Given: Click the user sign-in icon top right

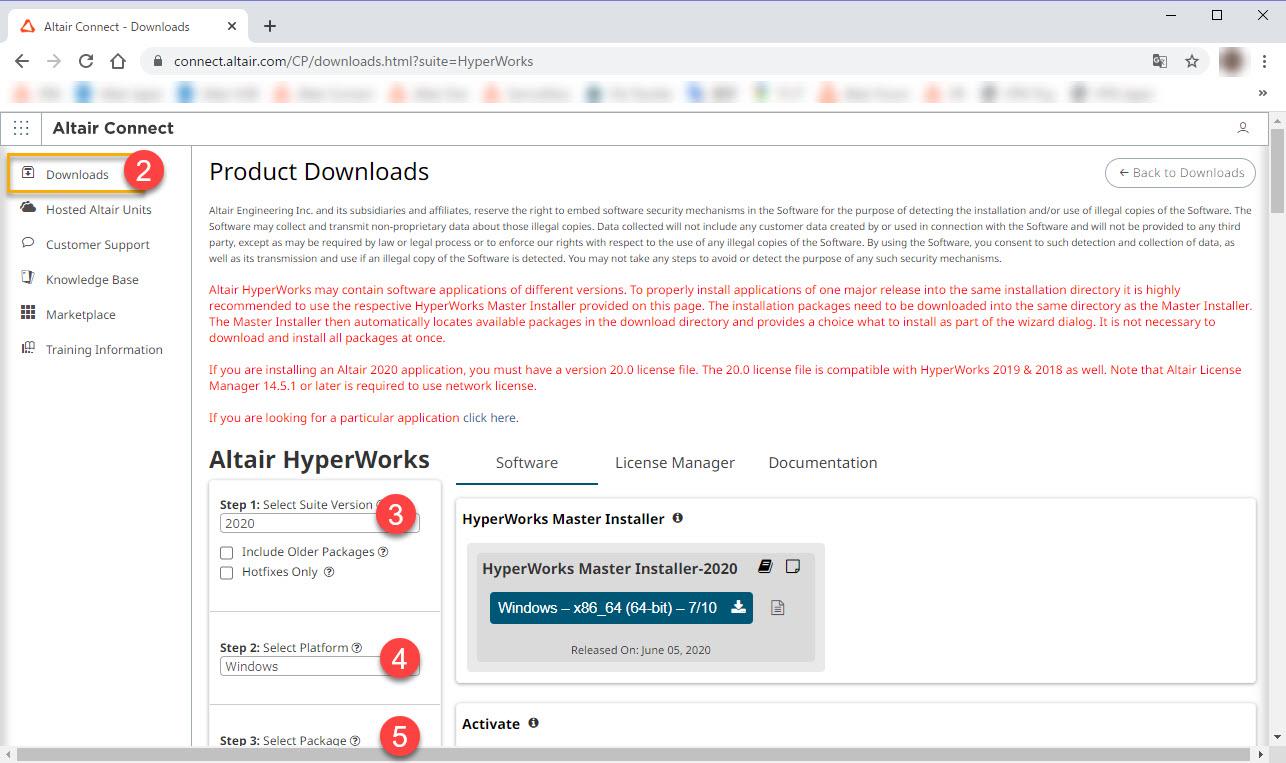Looking at the screenshot, I should pyautogui.click(x=1242, y=128).
